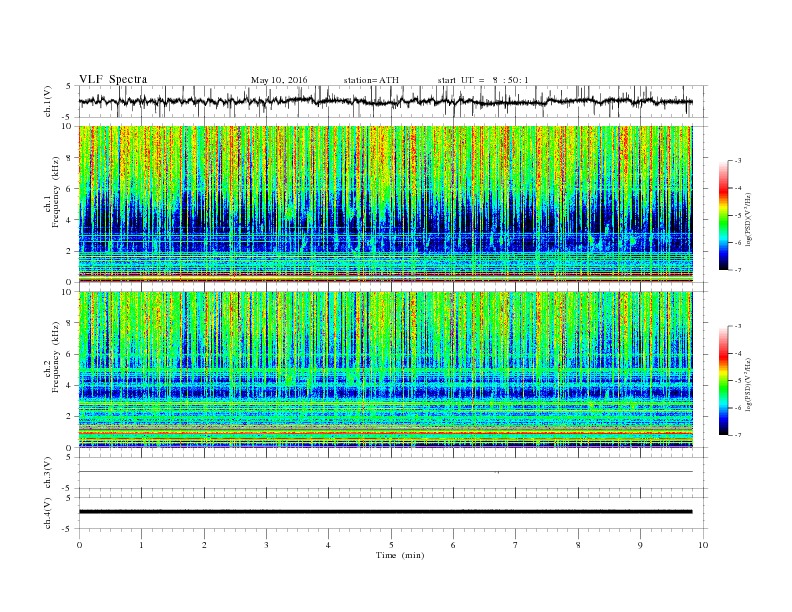Click the "ch.3(V)" axis label
The height and width of the screenshot is (612, 792).
tap(48, 473)
